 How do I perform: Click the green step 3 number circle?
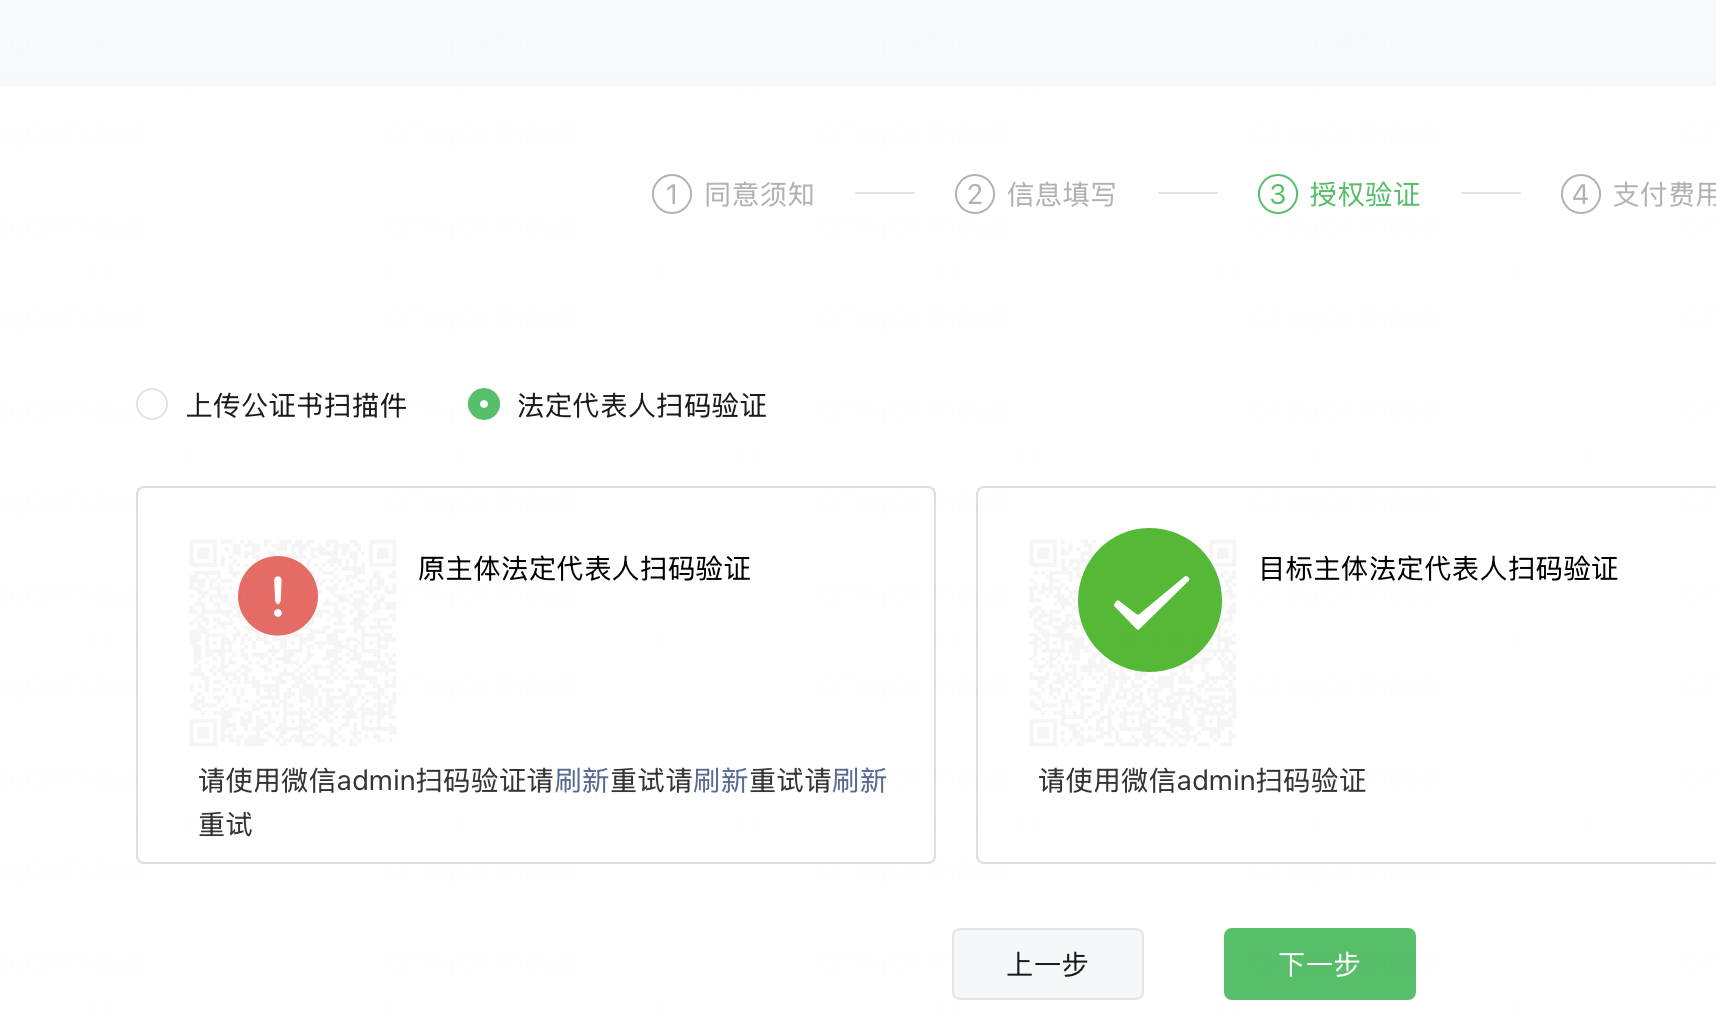(x=1278, y=194)
